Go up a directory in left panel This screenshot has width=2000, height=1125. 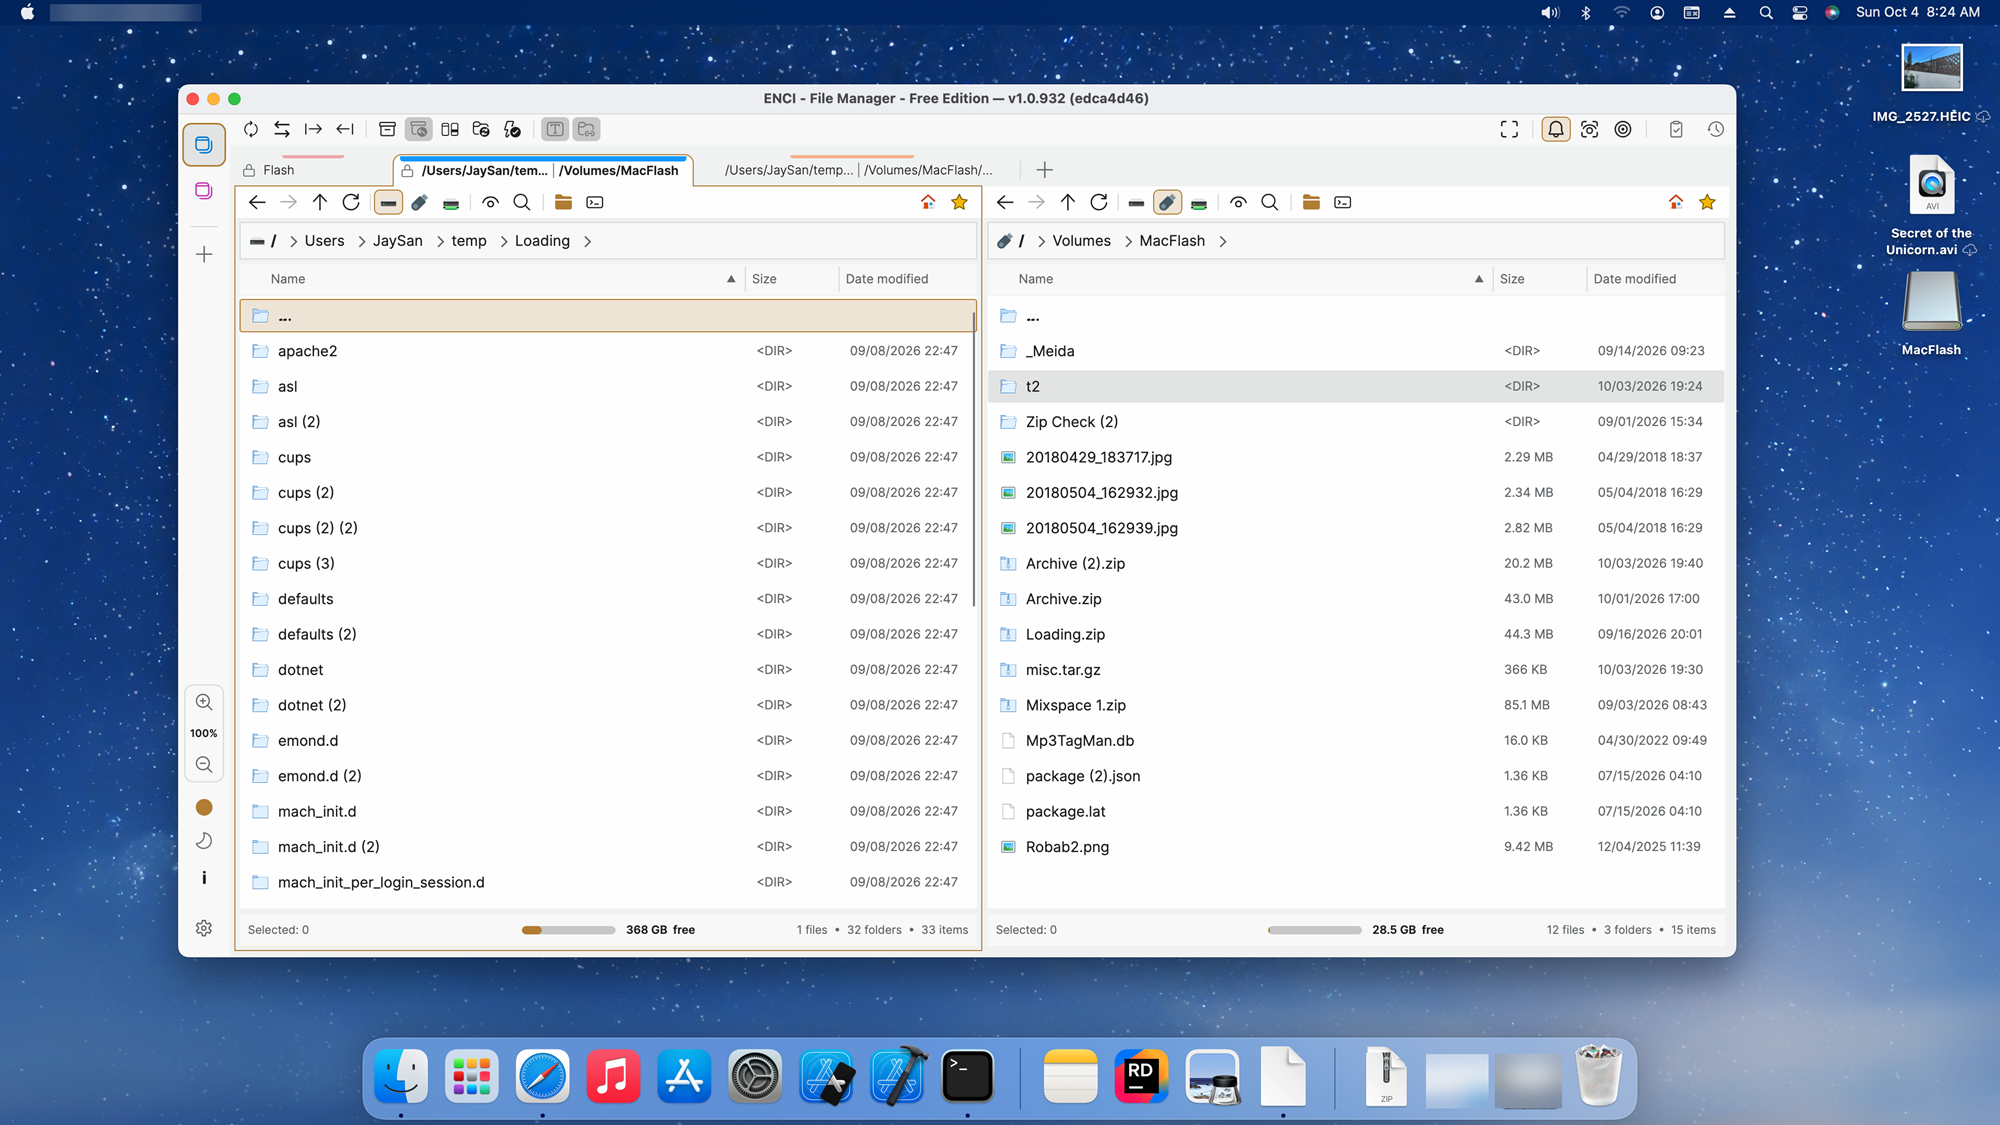click(x=320, y=202)
